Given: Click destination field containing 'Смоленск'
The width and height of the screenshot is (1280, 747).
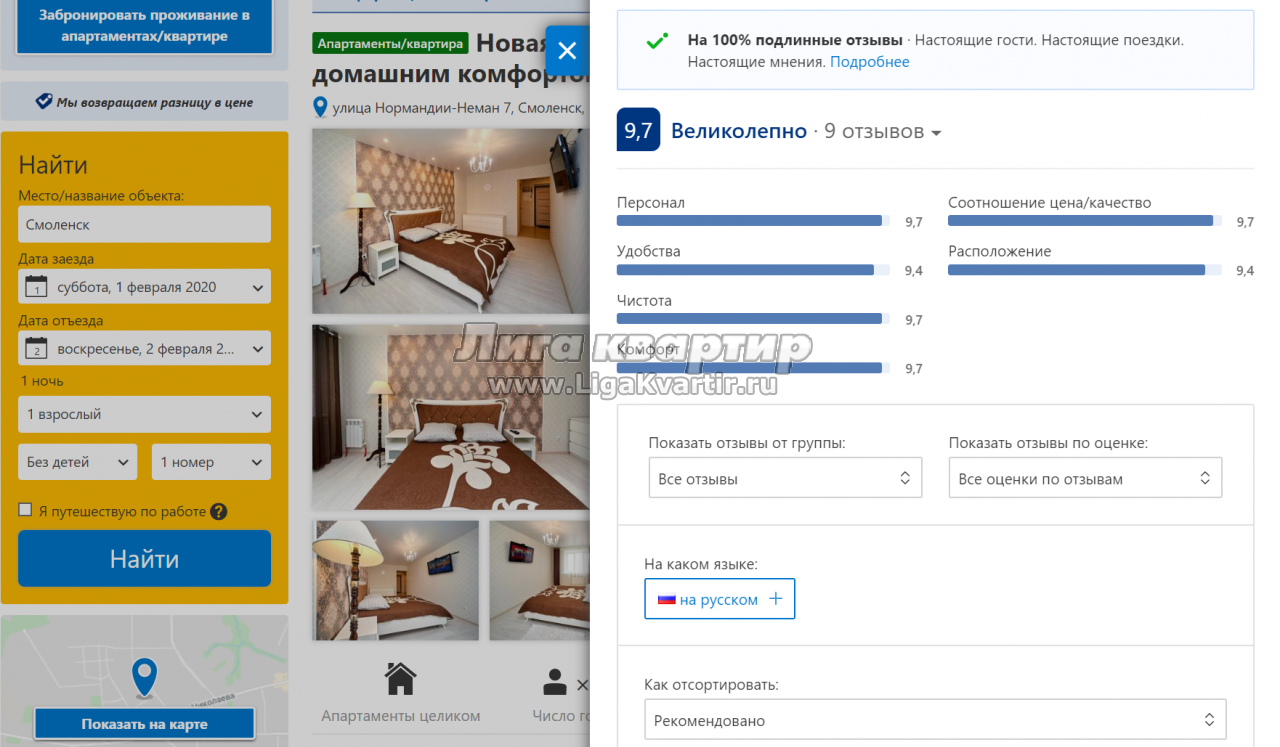Looking at the screenshot, I should 144,225.
